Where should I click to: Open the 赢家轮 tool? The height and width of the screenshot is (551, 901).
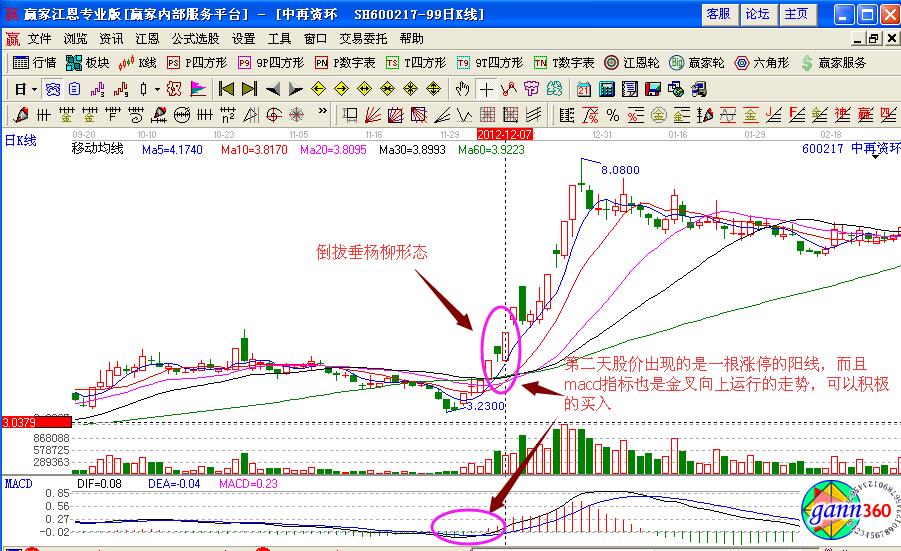point(695,63)
